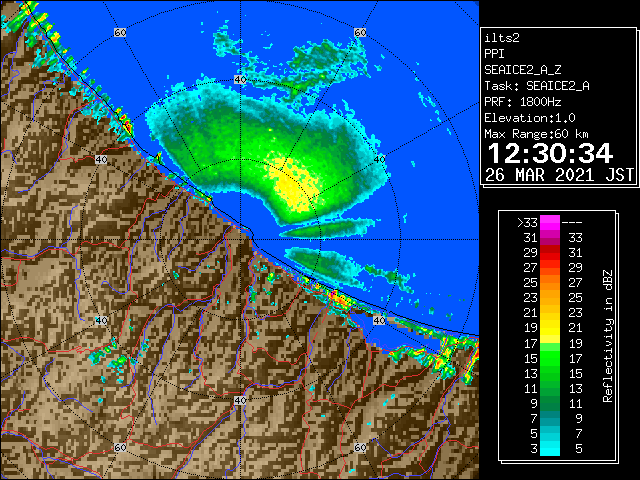The image size is (640, 480).
Task: Click the radar origin where crosshair lines meet
Action: tap(240, 240)
